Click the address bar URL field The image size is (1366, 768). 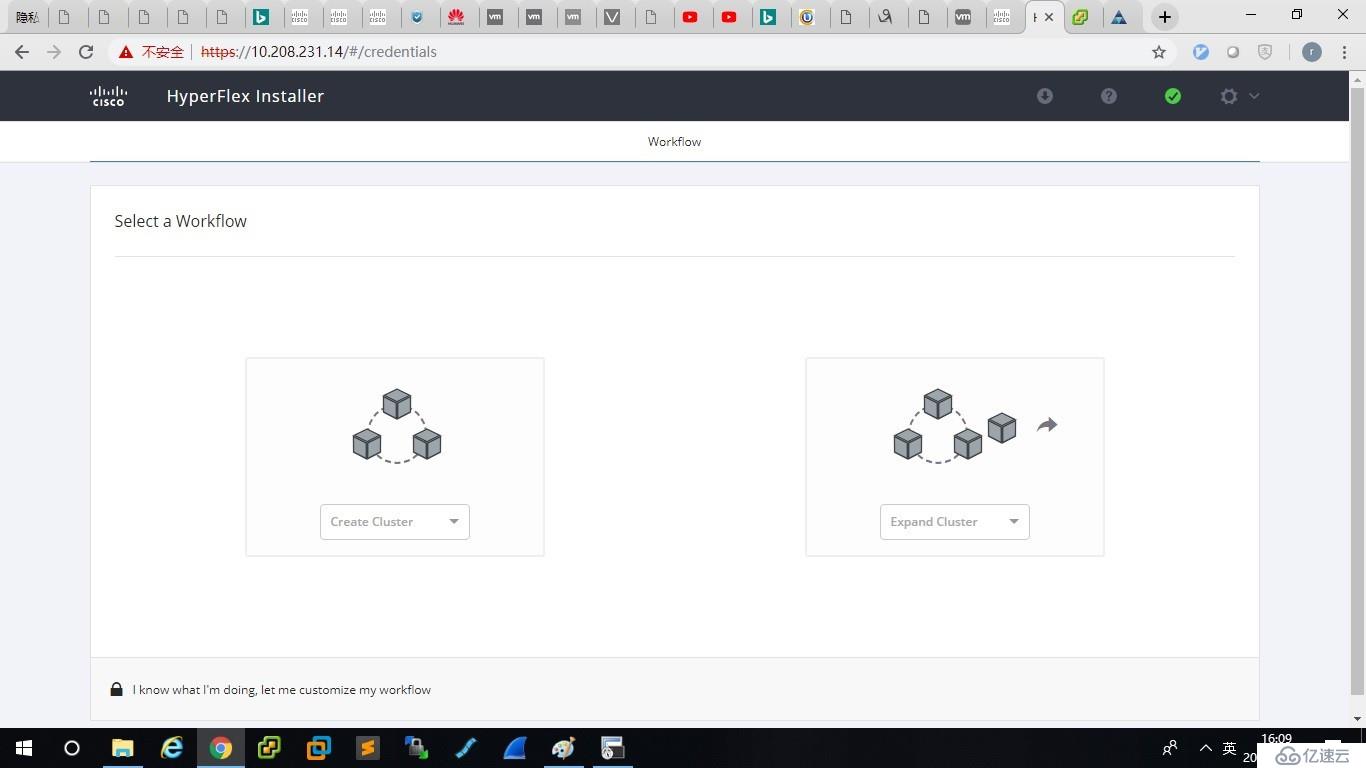point(640,52)
